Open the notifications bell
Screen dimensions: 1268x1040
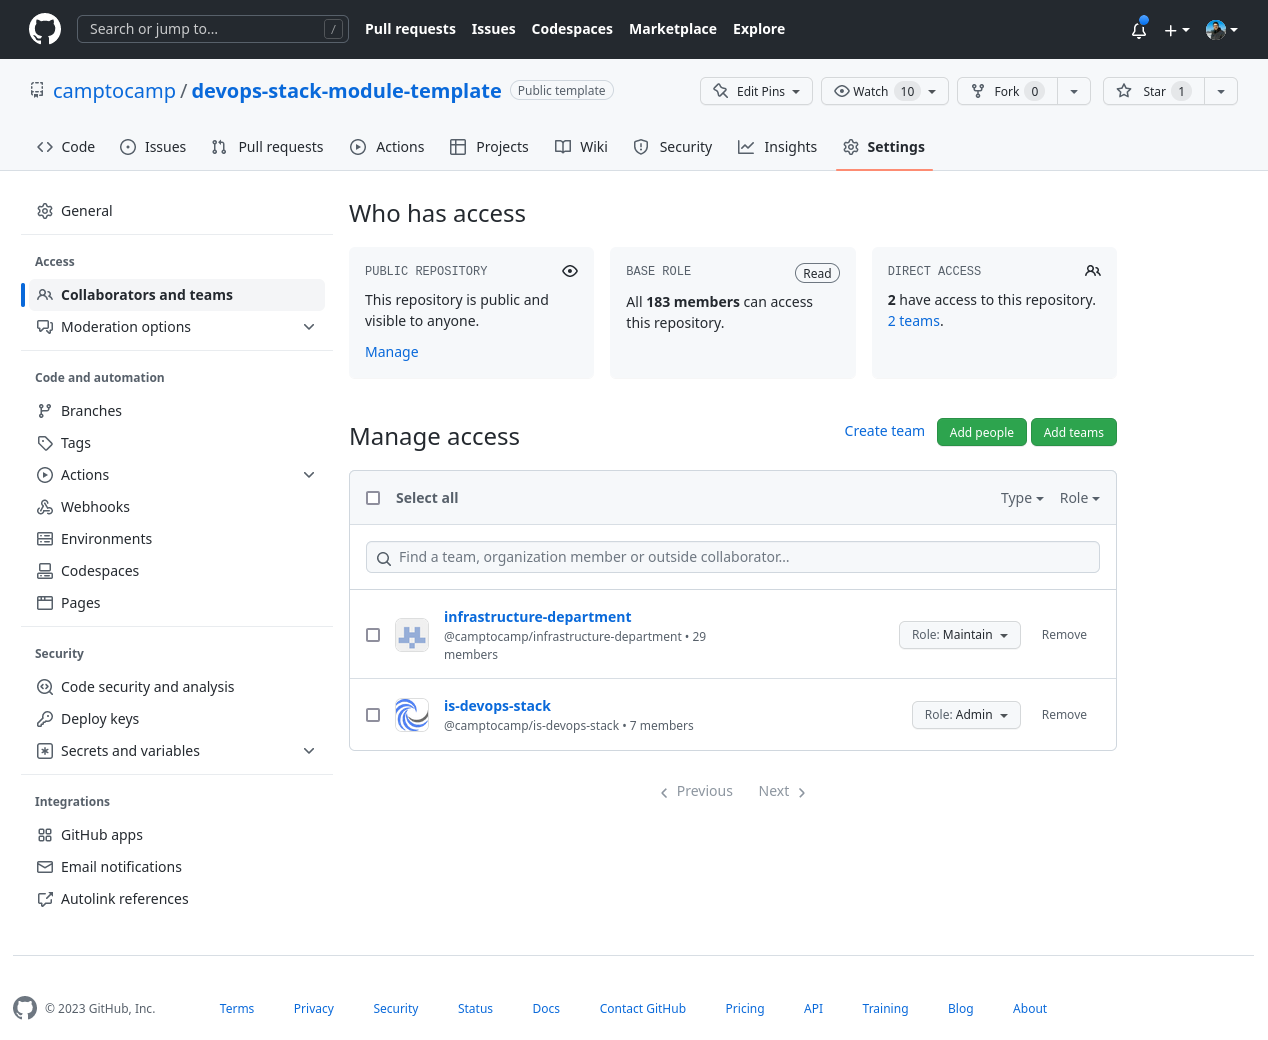coord(1139,30)
